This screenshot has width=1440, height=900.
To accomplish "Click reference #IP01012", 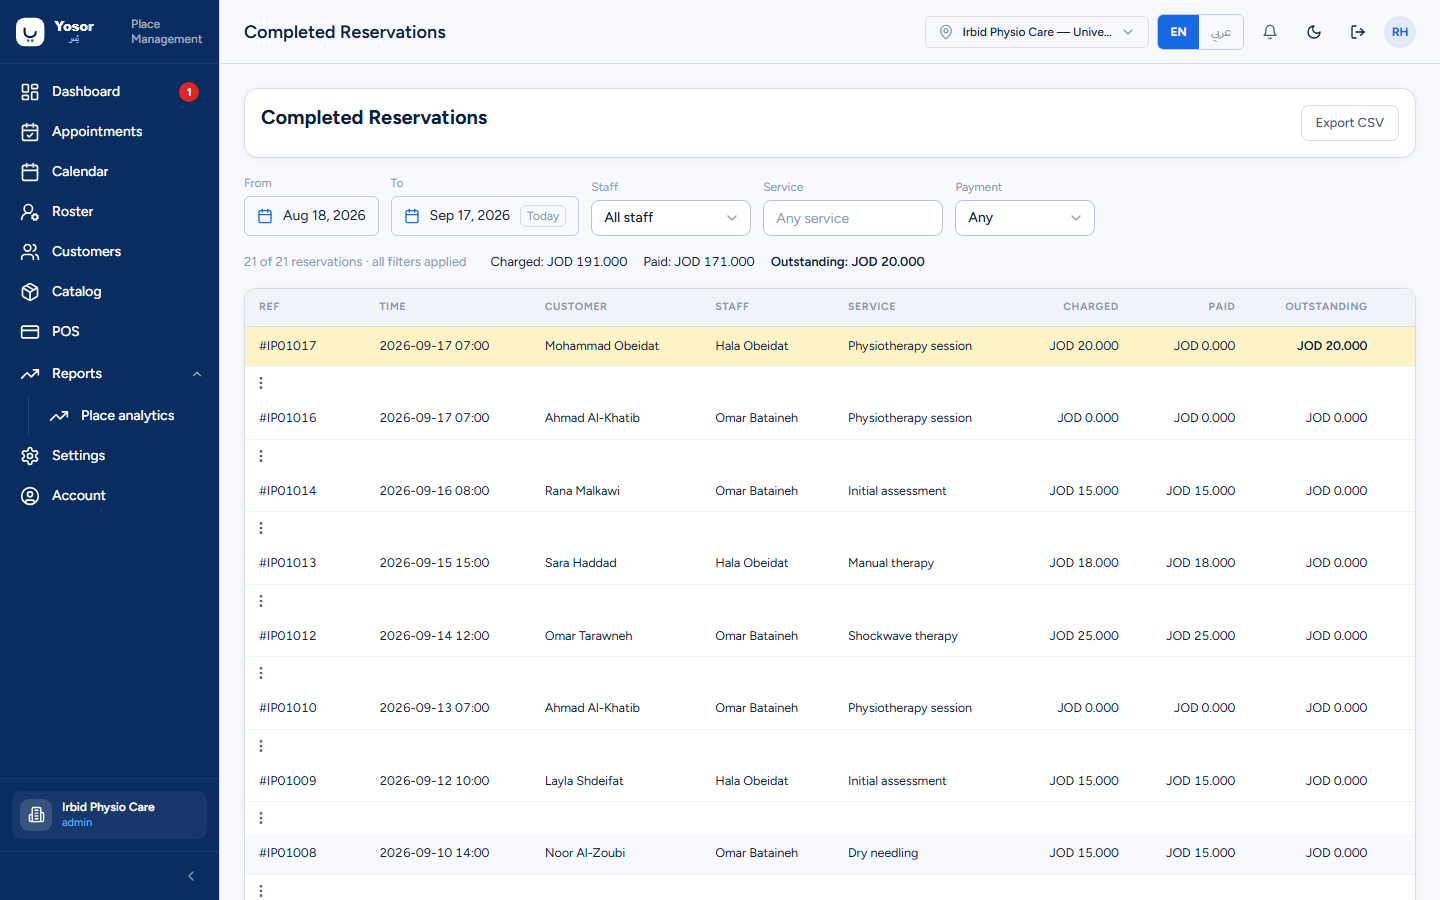I will (288, 636).
